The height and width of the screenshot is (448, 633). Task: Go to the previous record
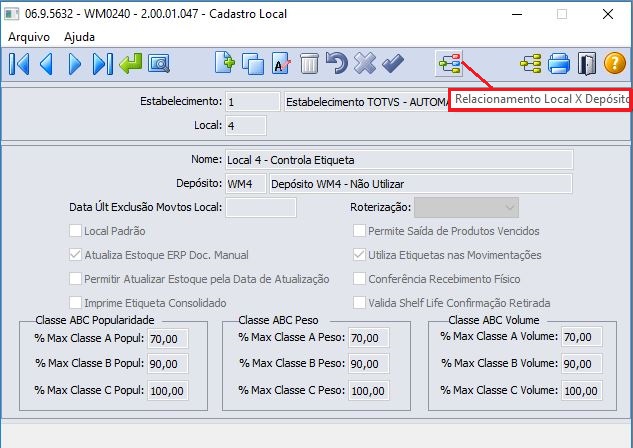pos(46,64)
